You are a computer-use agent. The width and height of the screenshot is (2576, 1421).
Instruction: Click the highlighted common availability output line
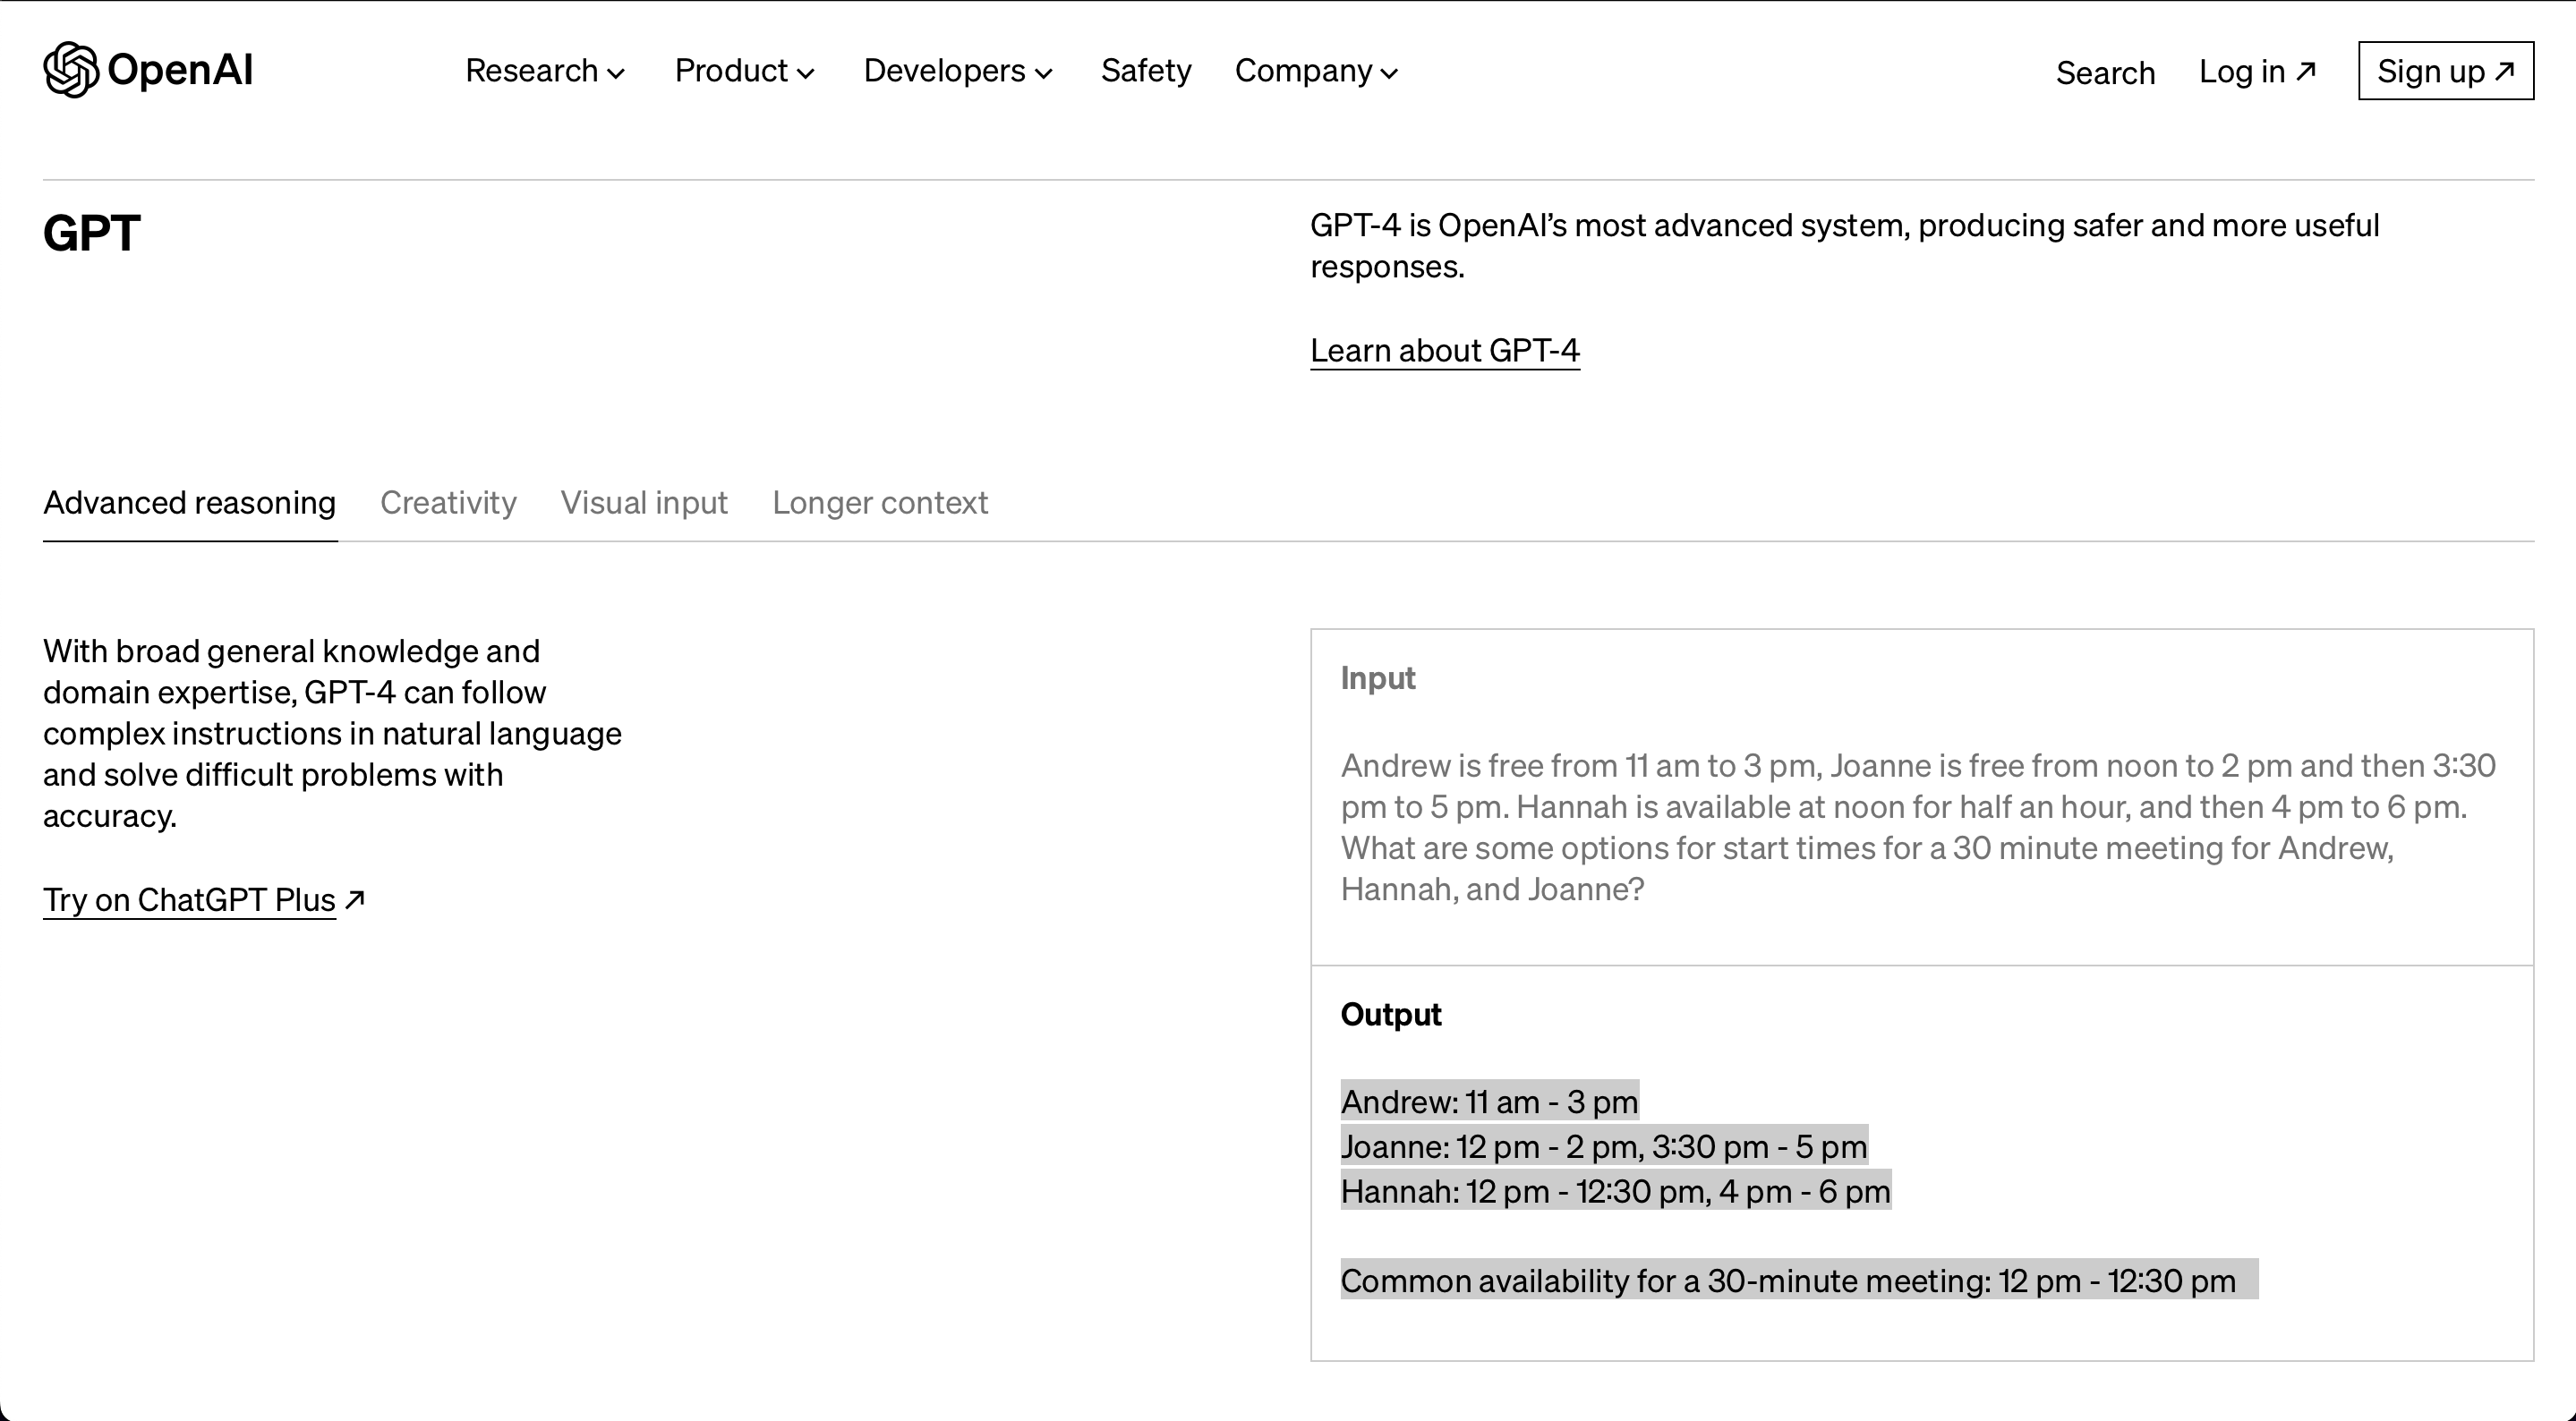tap(1788, 1281)
